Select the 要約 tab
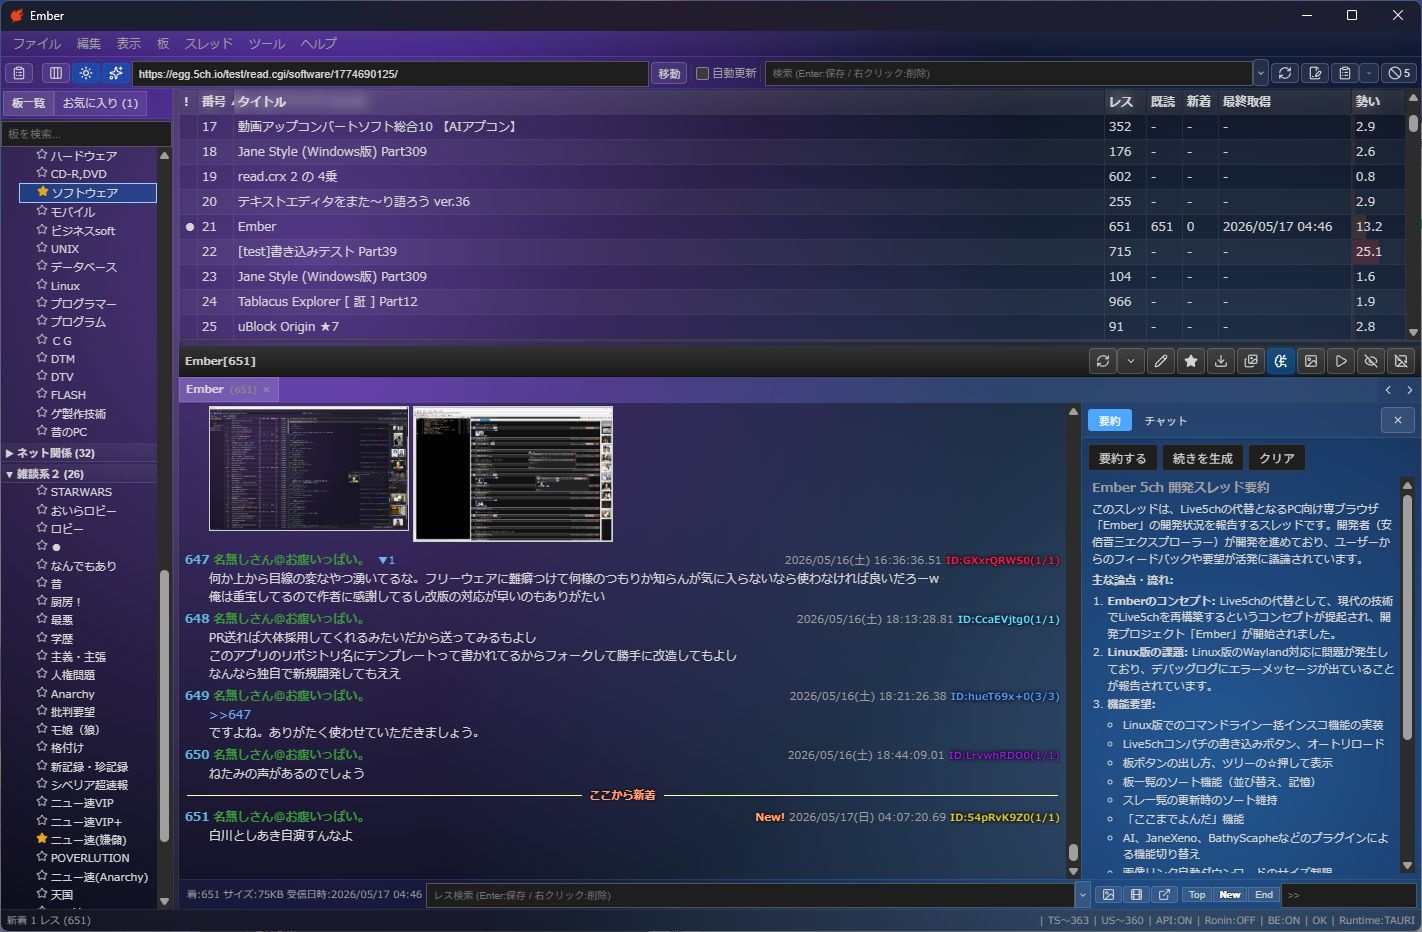The width and height of the screenshot is (1422, 932). (x=1109, y=421)
